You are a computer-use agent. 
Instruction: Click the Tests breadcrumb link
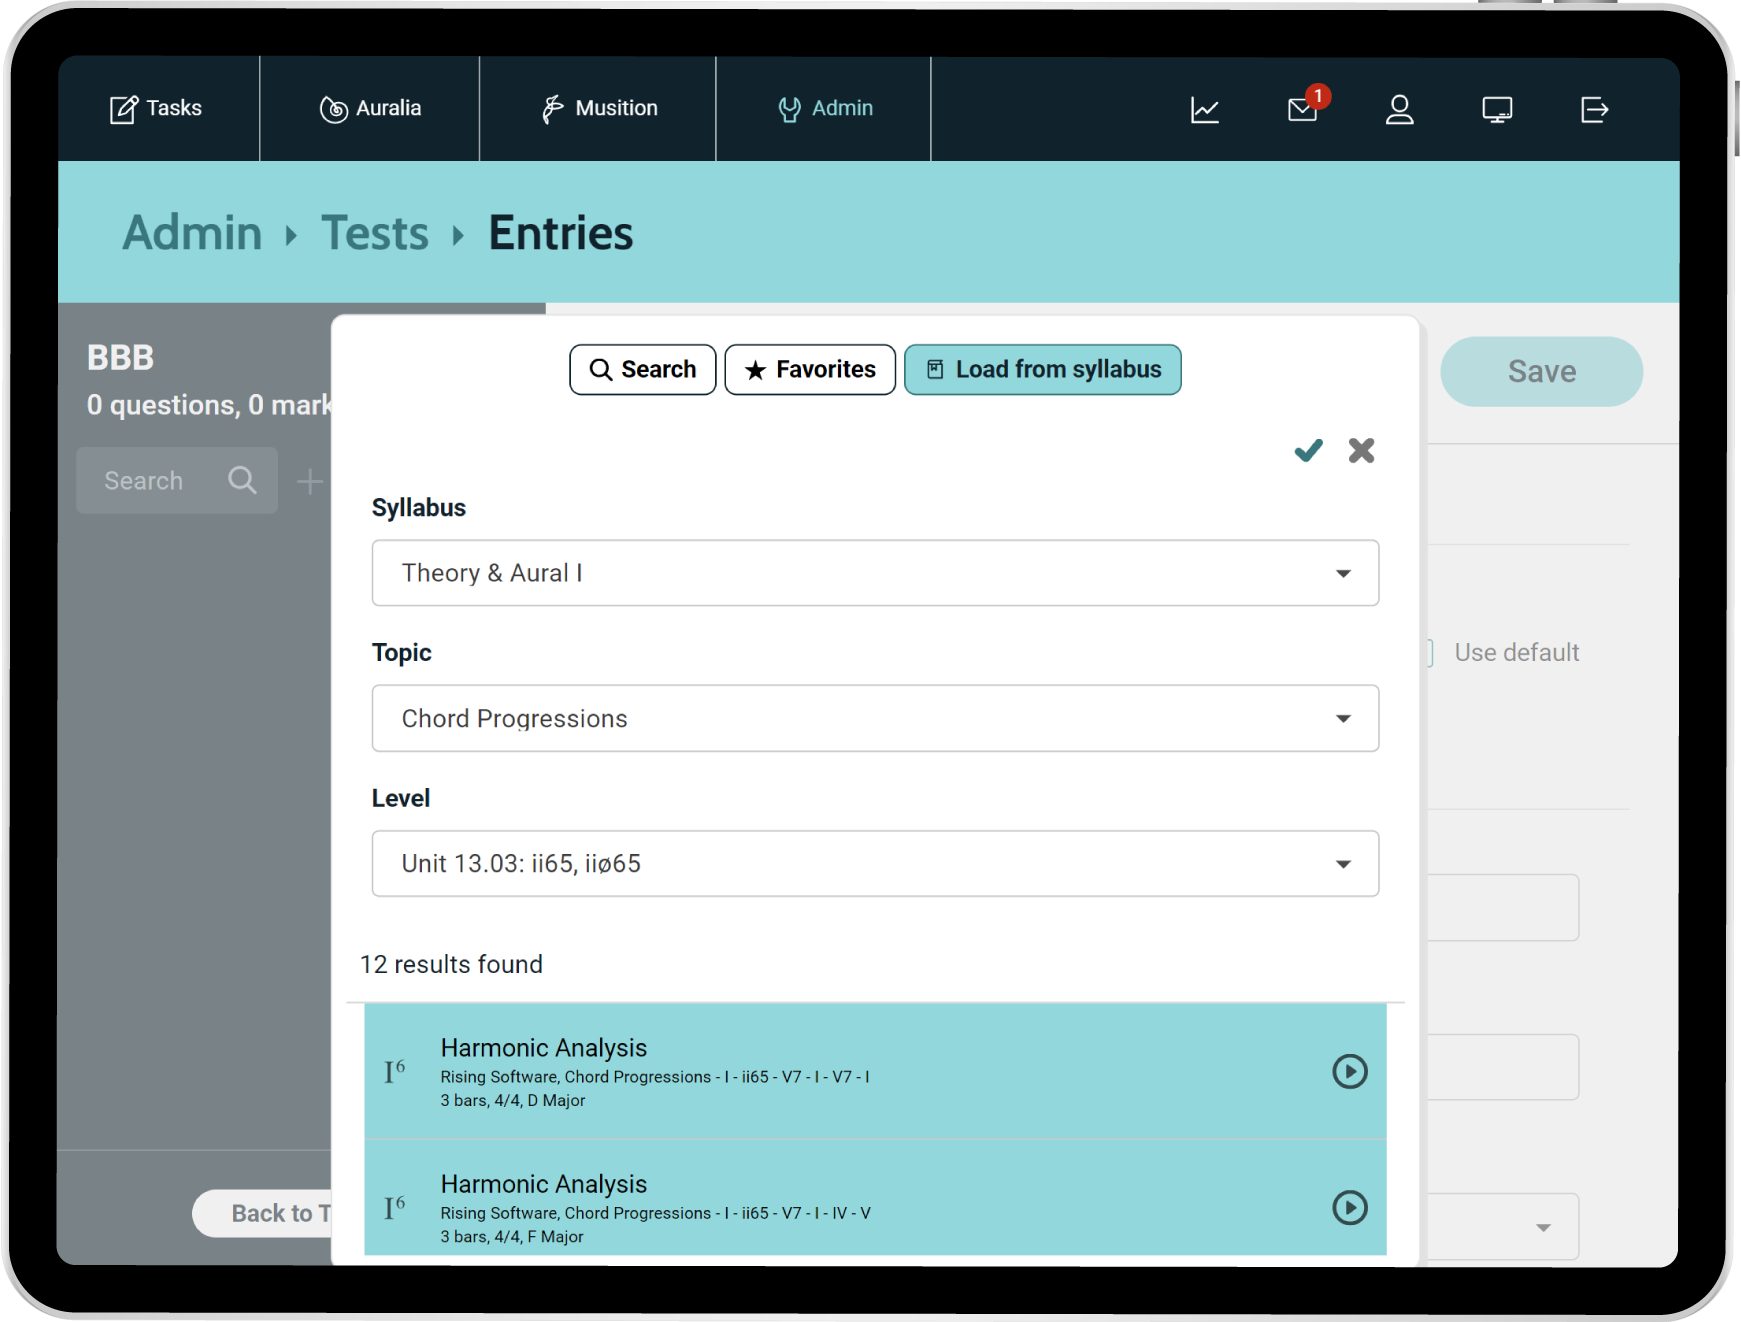coord(374,234)
